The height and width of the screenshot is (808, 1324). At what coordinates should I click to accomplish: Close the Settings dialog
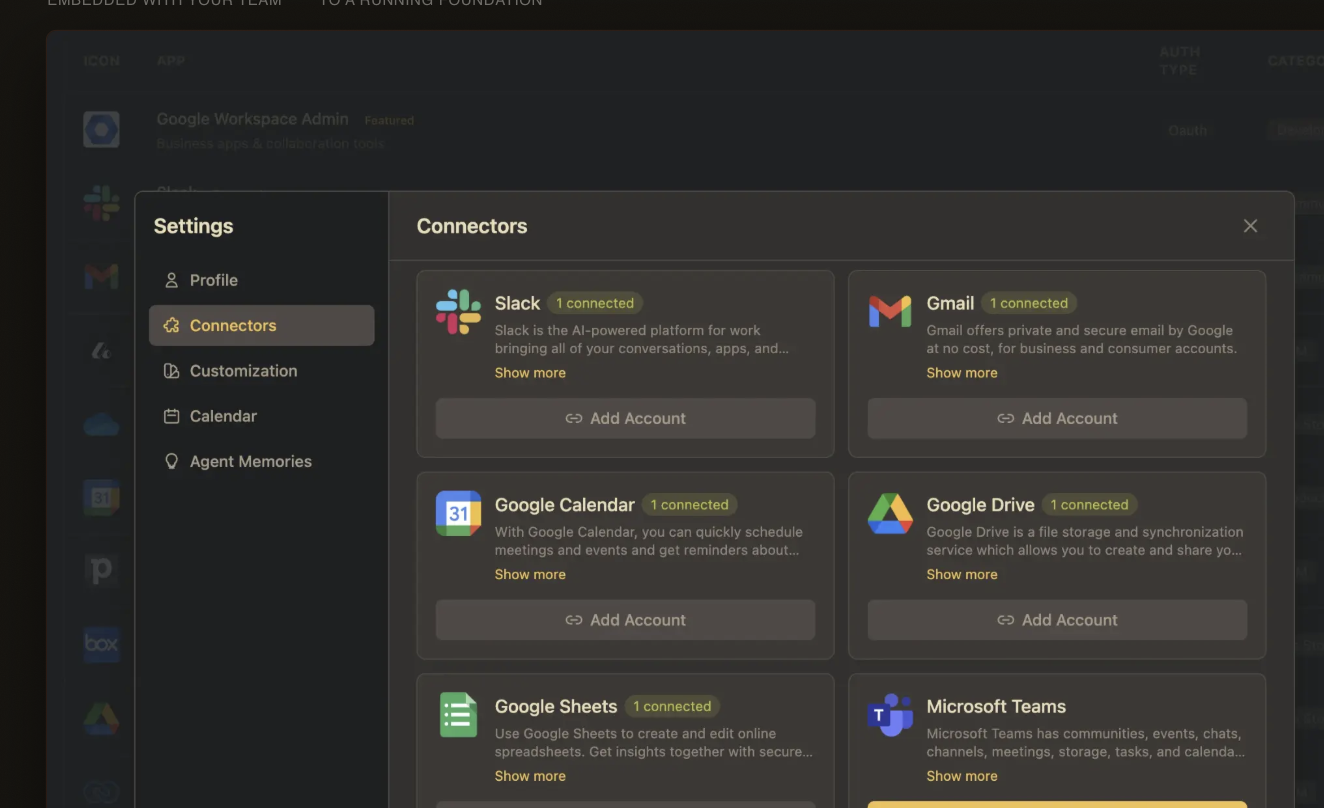(1250, 226)
